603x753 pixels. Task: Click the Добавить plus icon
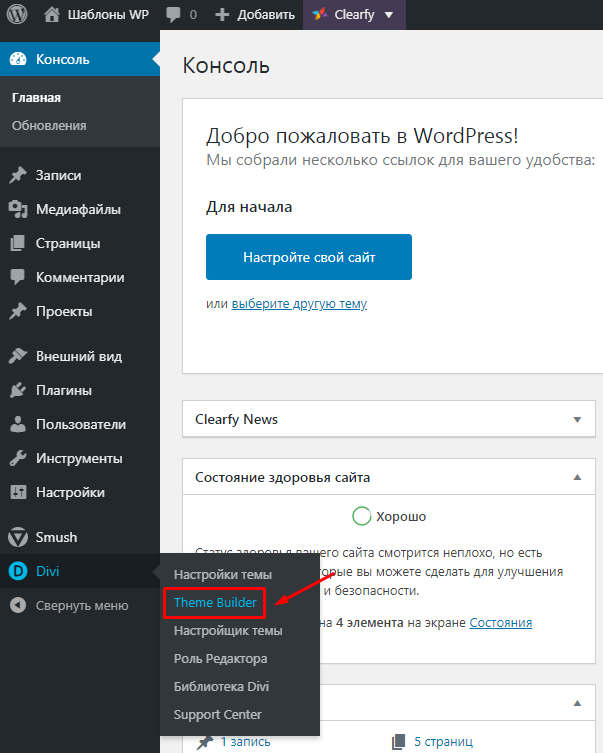pos(222,15)
